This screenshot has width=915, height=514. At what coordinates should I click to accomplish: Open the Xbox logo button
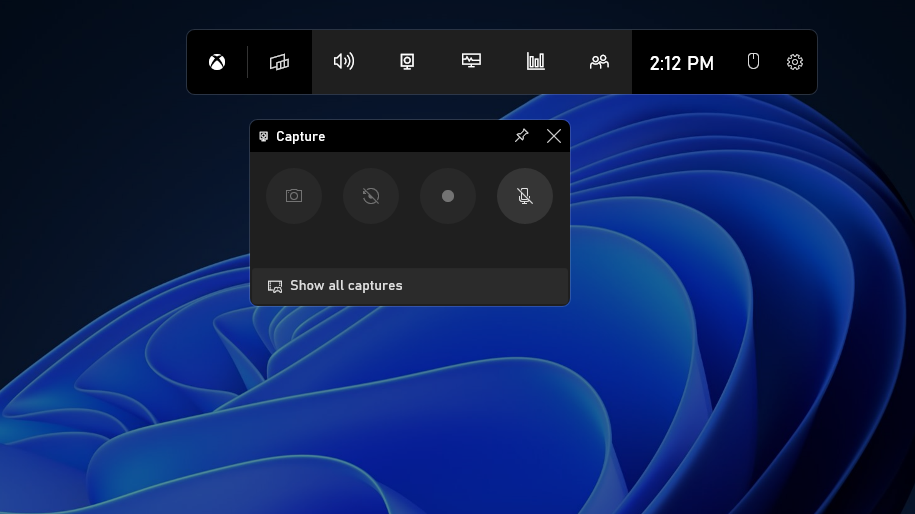217,62
